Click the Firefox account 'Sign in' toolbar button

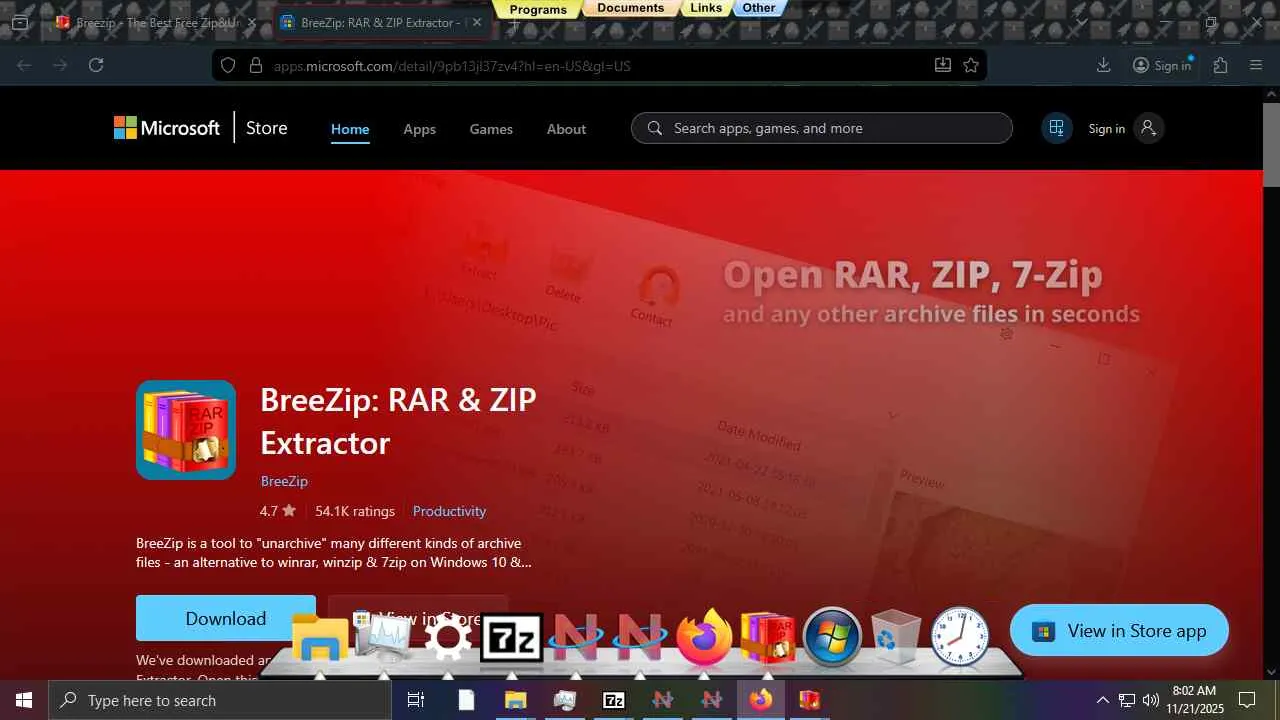(1162, 65)
